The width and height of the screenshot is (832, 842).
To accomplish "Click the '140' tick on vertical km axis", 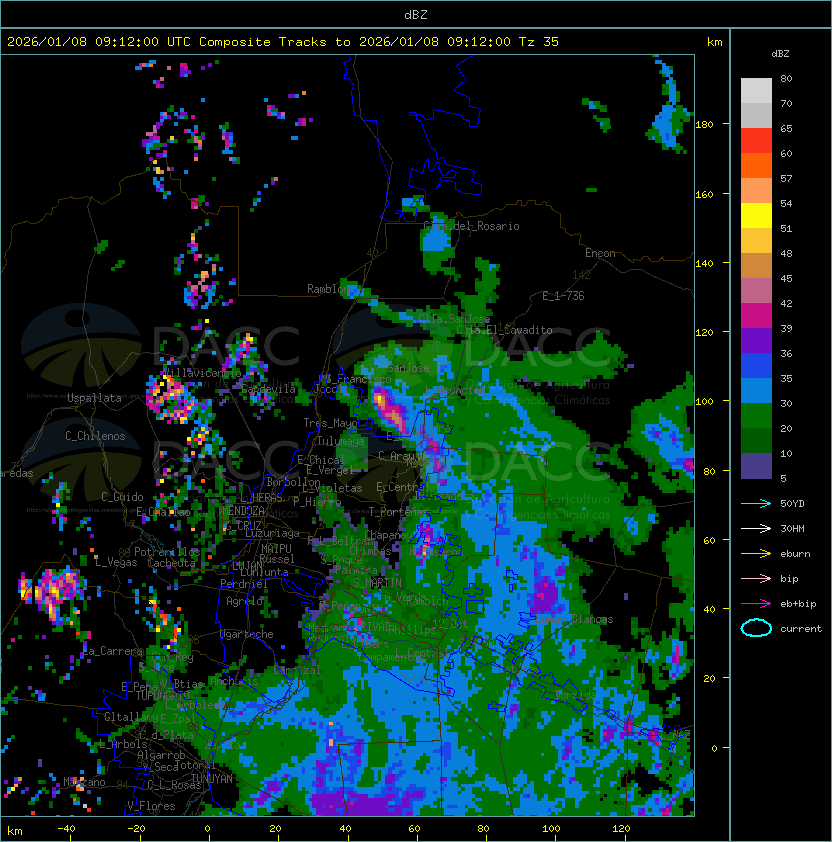I will 704,264.
